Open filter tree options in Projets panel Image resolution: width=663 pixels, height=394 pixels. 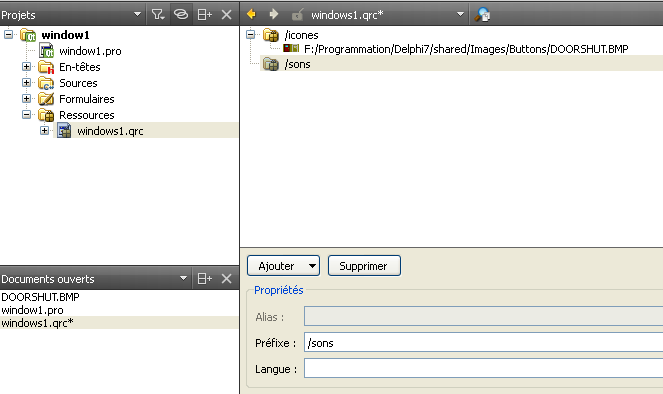[x=158, y=14]
